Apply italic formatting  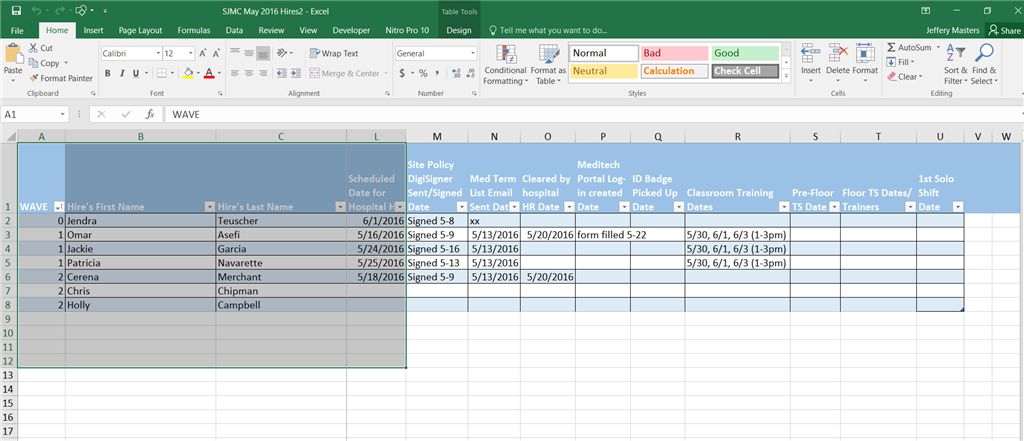point(121,73)
